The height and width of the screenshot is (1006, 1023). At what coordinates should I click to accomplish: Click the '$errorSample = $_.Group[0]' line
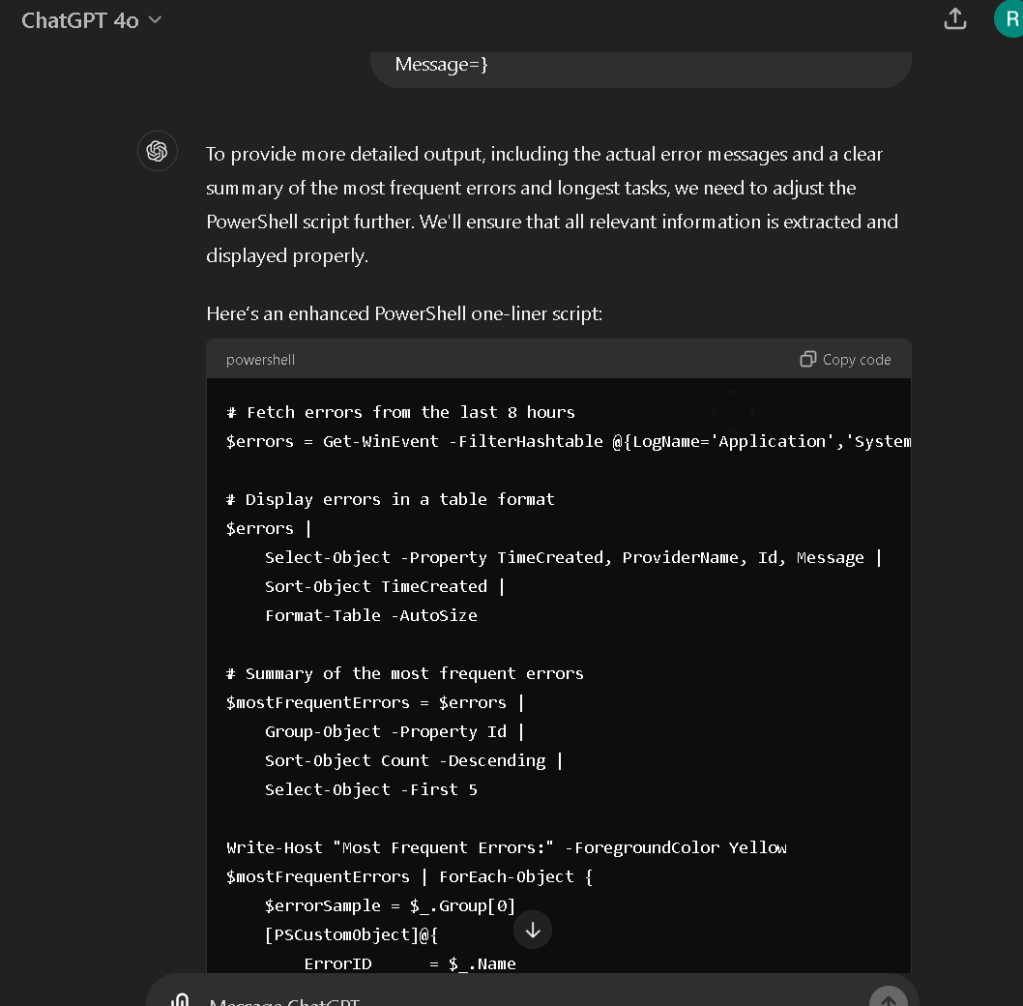(390, 906)
